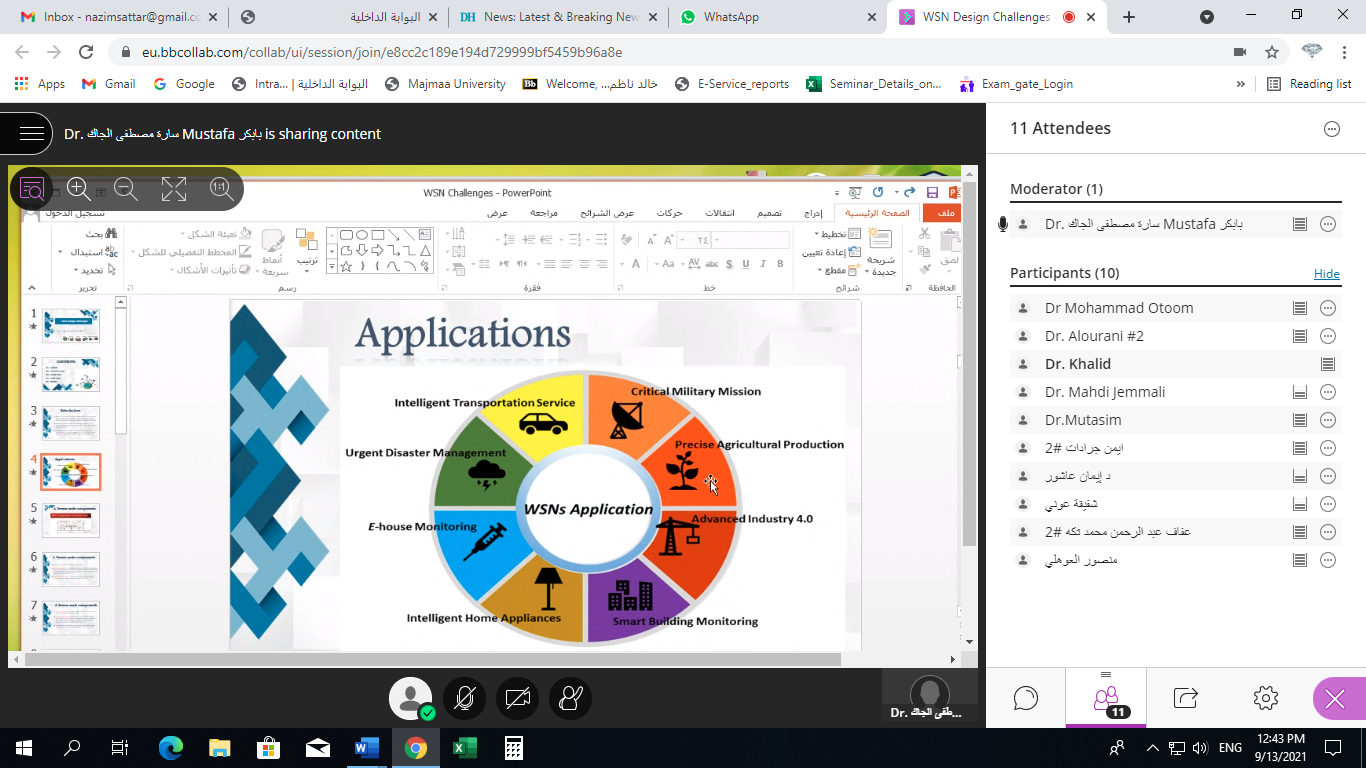
Task: Toggle microphone audio sharing on
Action: (x=464, y=698)
